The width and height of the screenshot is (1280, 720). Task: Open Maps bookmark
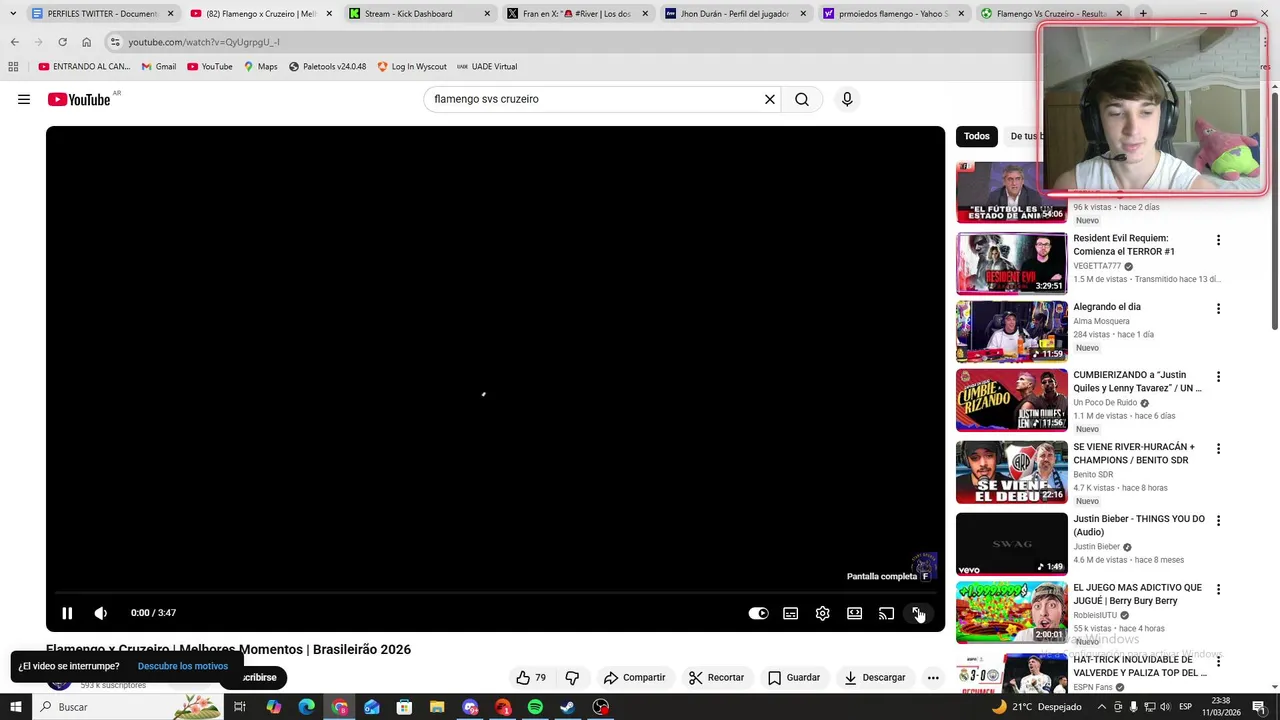[260, 67]
